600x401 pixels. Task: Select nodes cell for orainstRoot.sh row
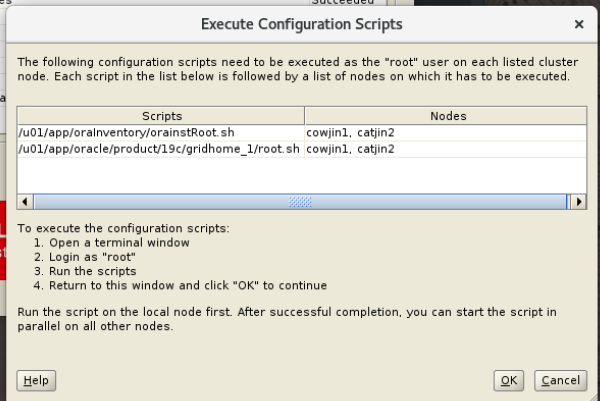(x=446, y=133)
